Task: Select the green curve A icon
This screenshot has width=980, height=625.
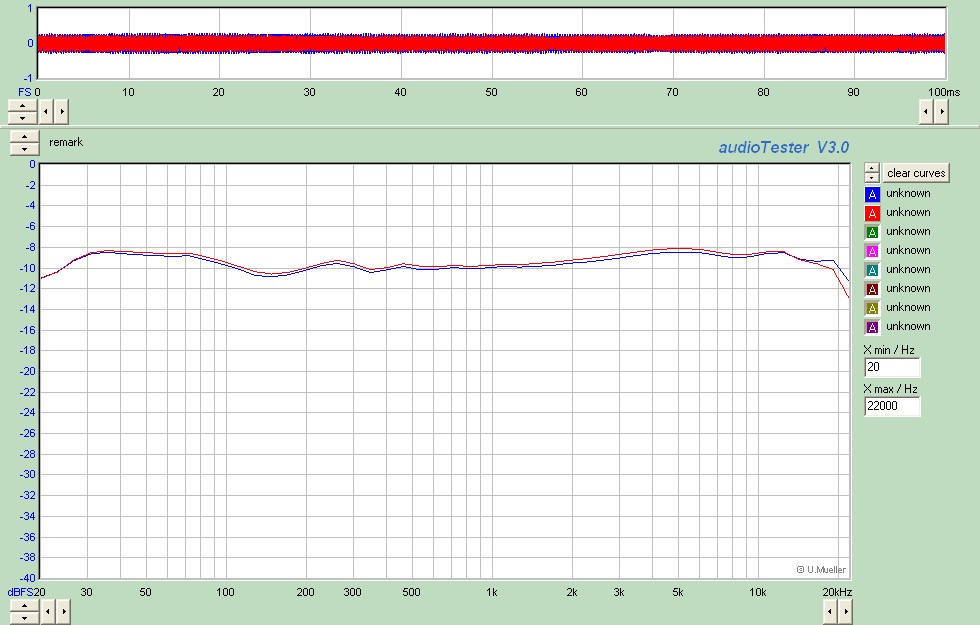Action: point(872,232)
